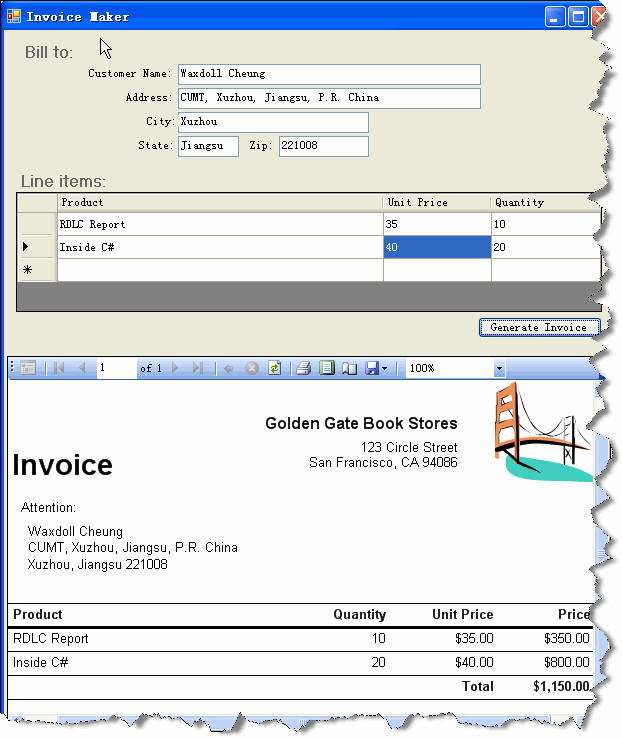Screen dimensions: 622x738
Task: Go to next report page
Action: pyautogui.click(x=175, y=368)
